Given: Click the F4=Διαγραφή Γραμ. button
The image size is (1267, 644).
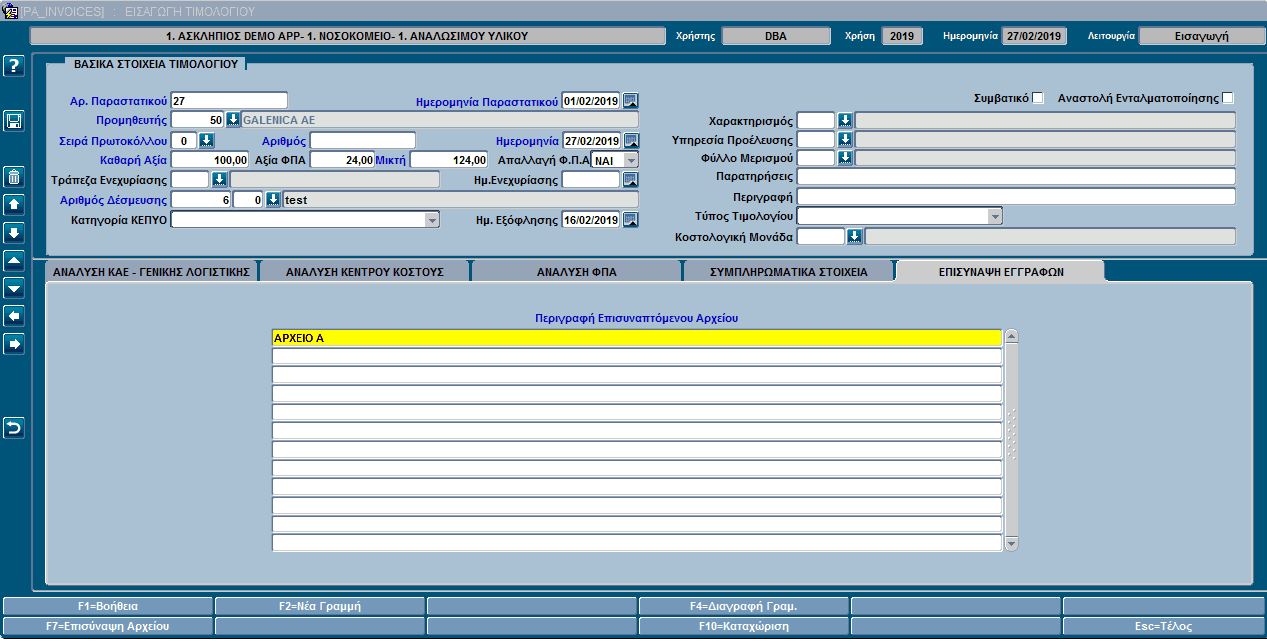Looking at the screenshot, I should click(x=744, y=606).
